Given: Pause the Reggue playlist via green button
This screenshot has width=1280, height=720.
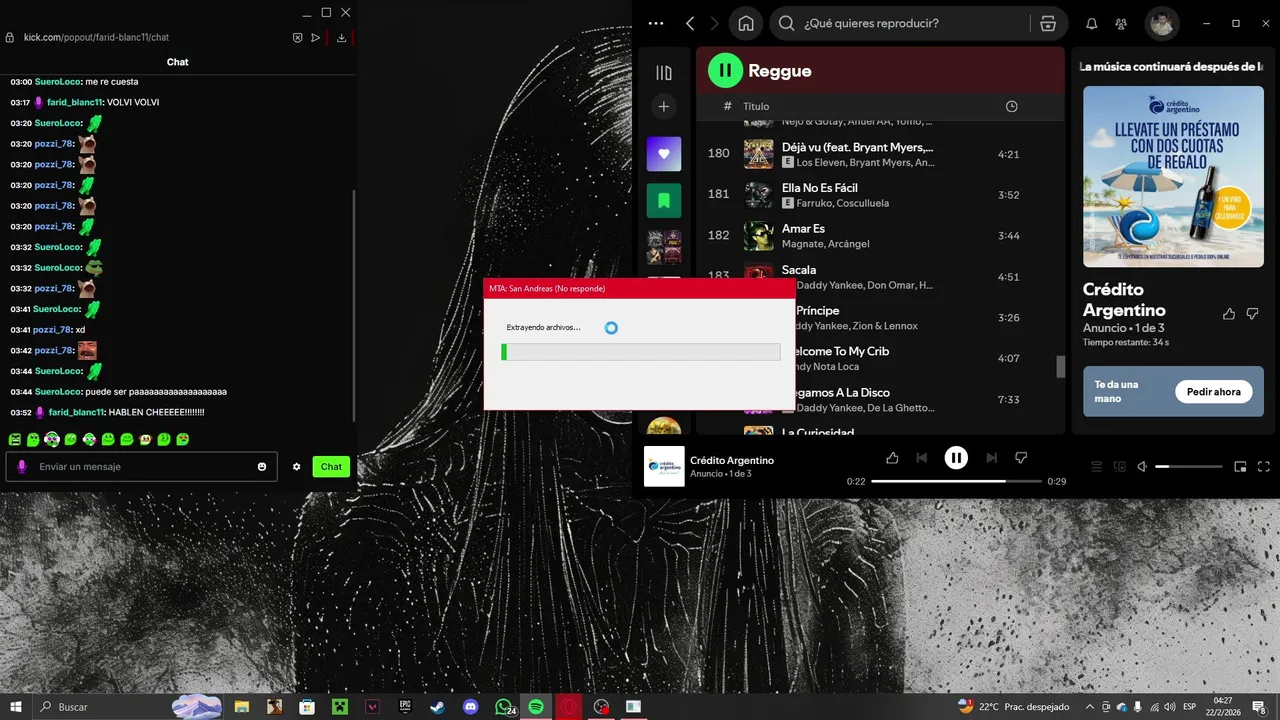Looking at the screenshot, I should [x=725, y=70].
